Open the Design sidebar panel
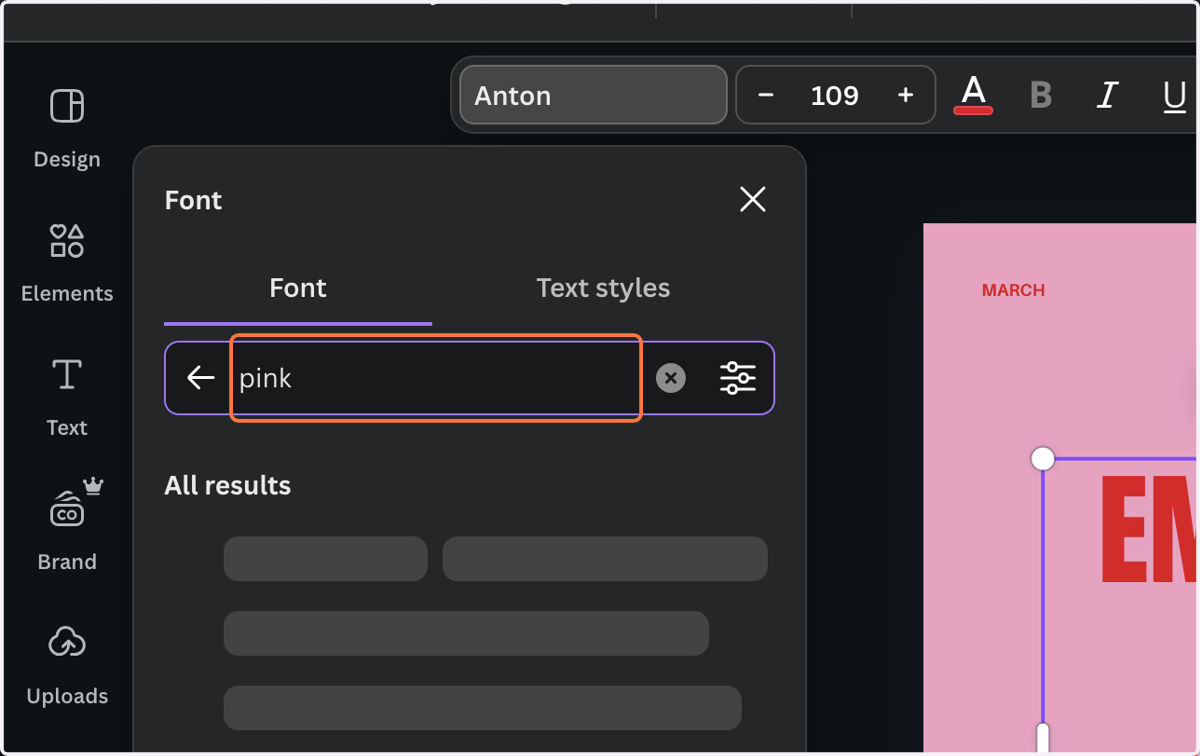The image size is (1200, 756). tap(67, 129)
